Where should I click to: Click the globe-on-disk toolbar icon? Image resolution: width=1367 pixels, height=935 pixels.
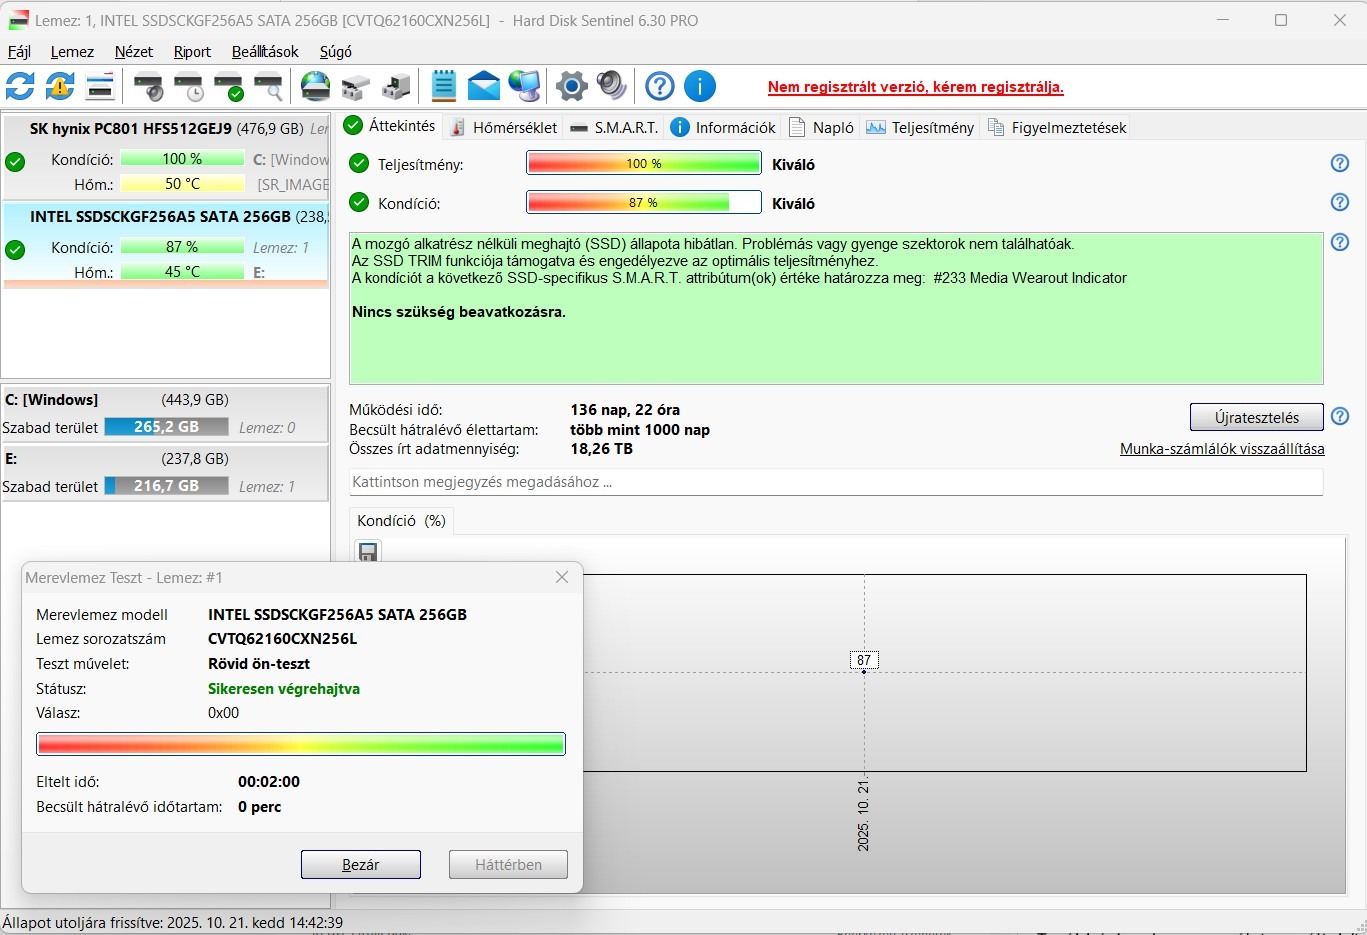click(316, 86)
